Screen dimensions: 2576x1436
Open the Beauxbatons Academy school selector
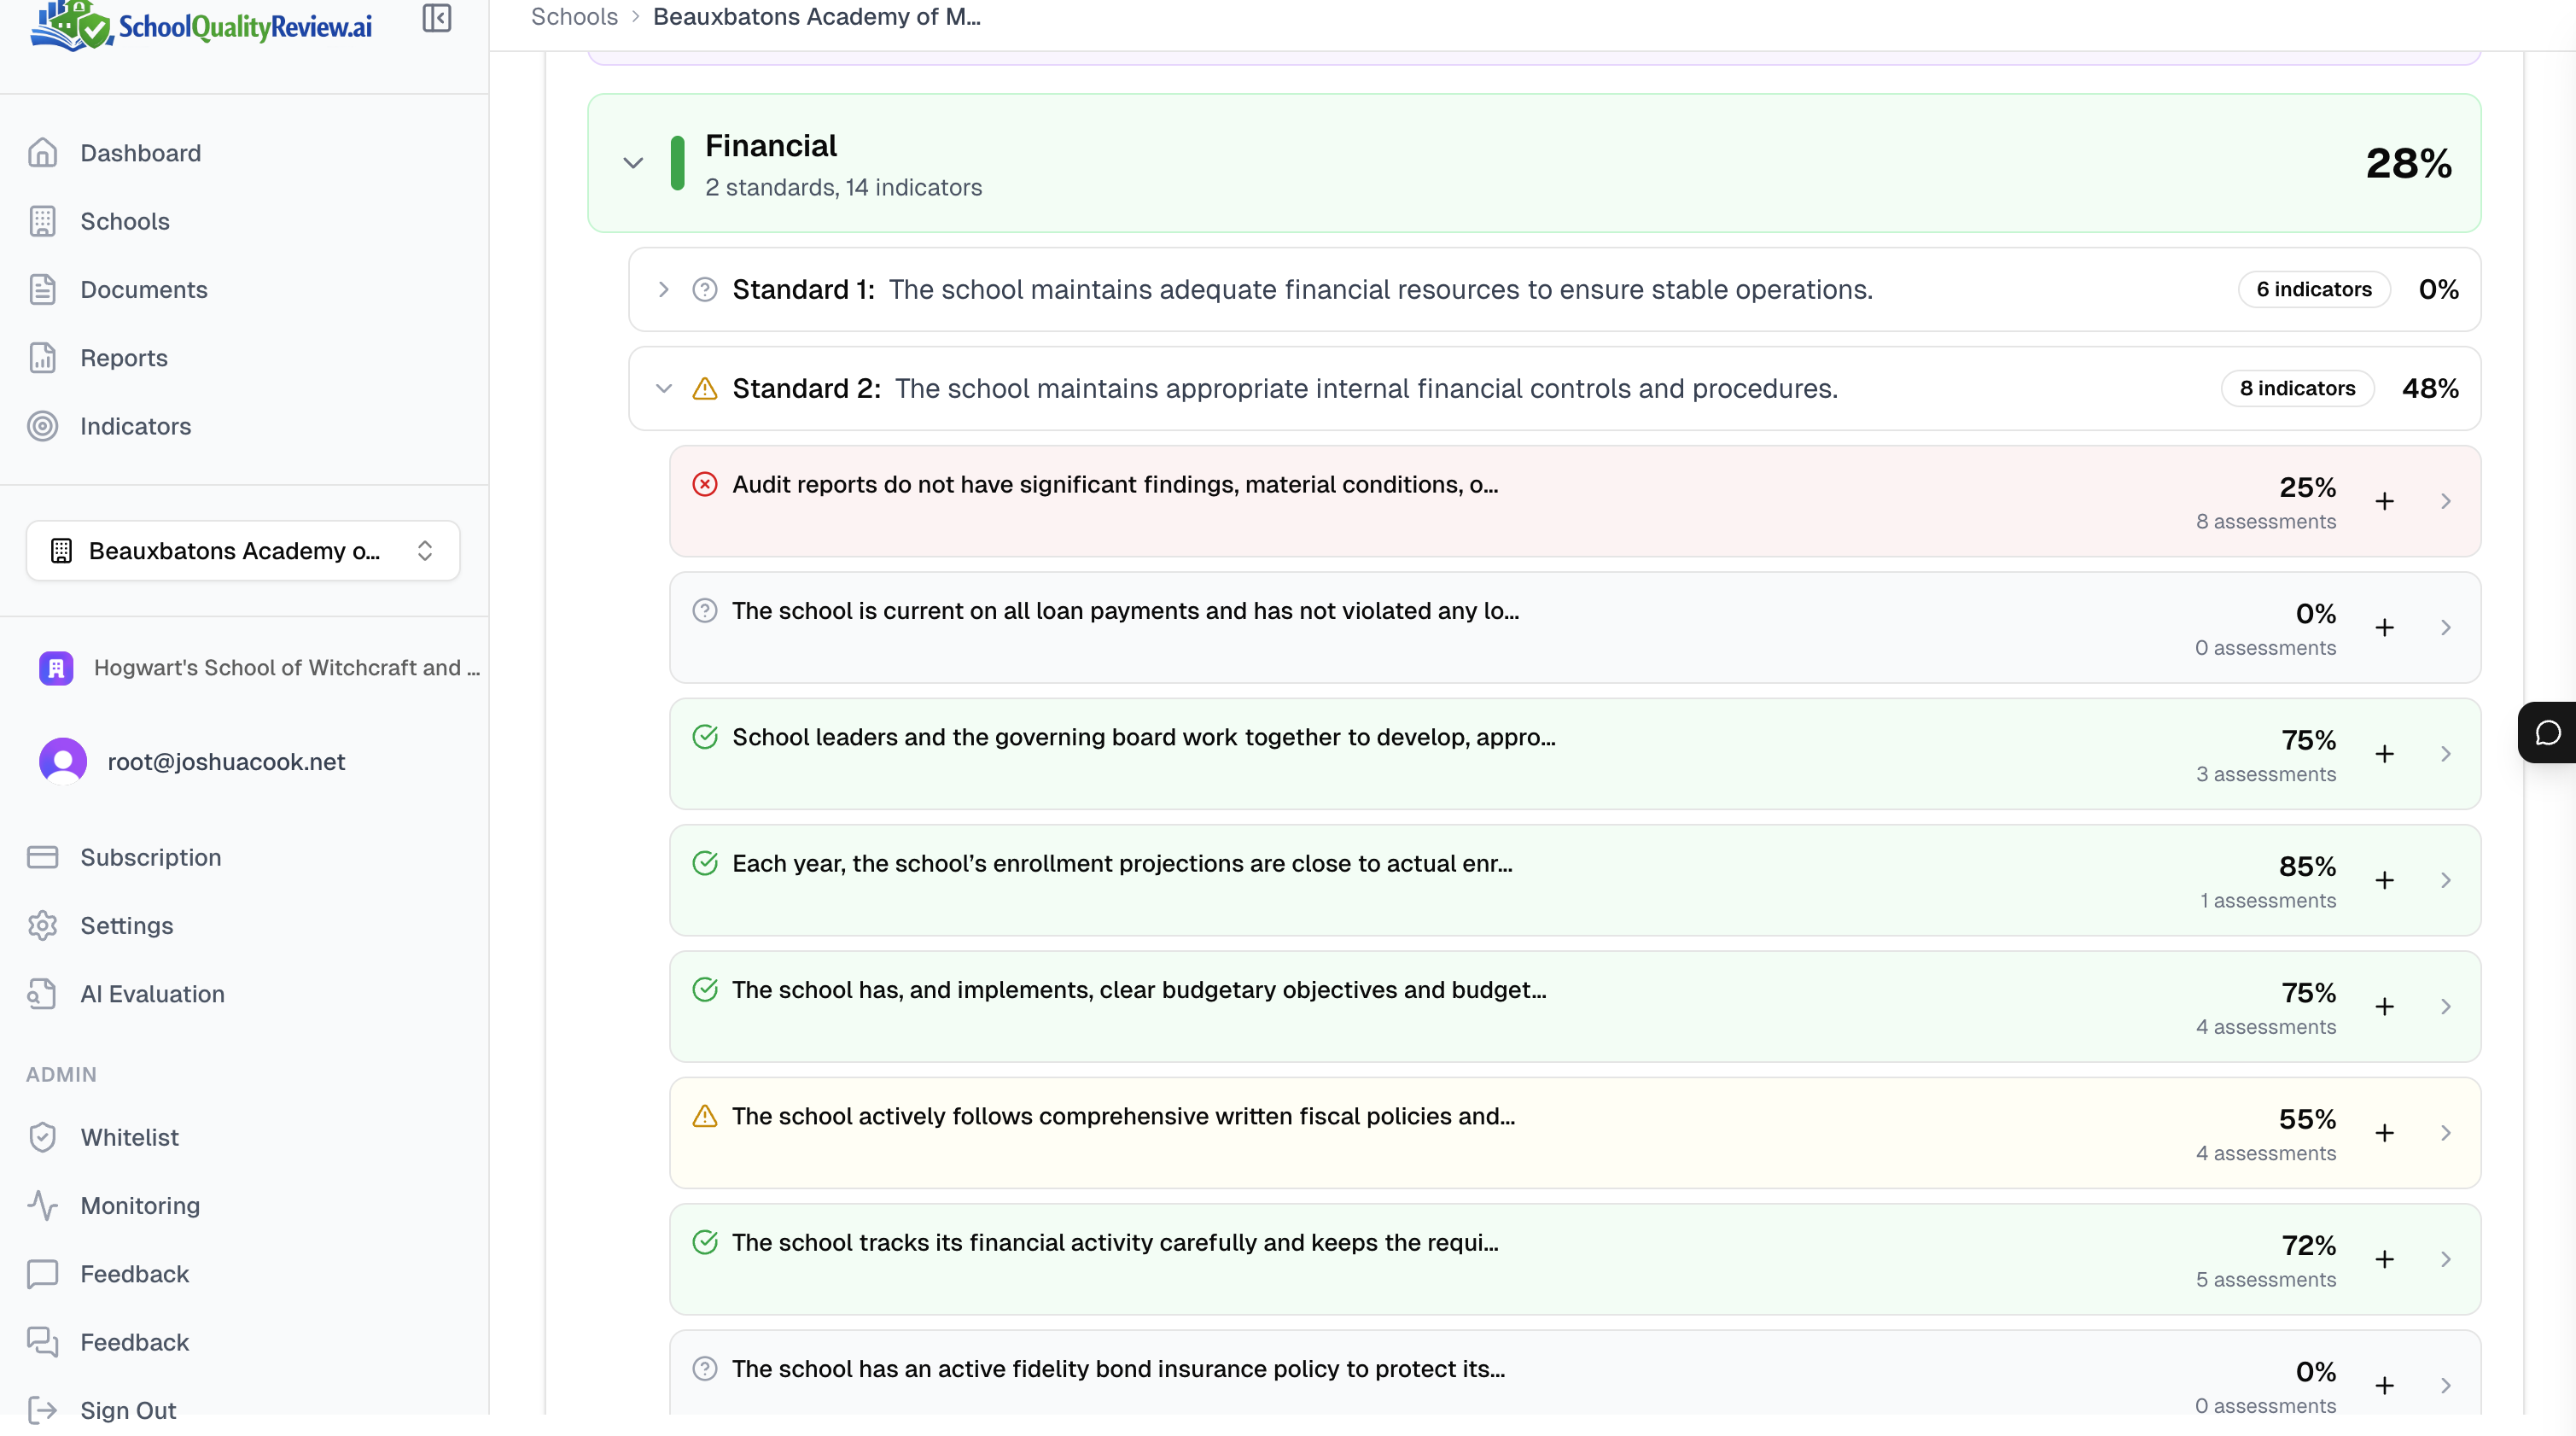coord(242,551)
